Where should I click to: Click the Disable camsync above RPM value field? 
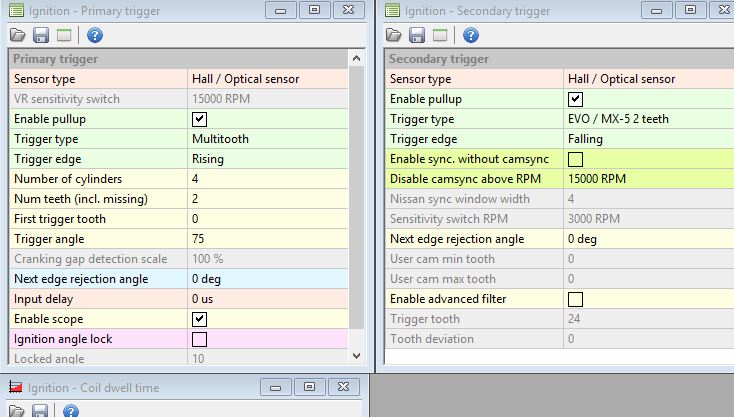pyautogui.click(x=645, y=179)
